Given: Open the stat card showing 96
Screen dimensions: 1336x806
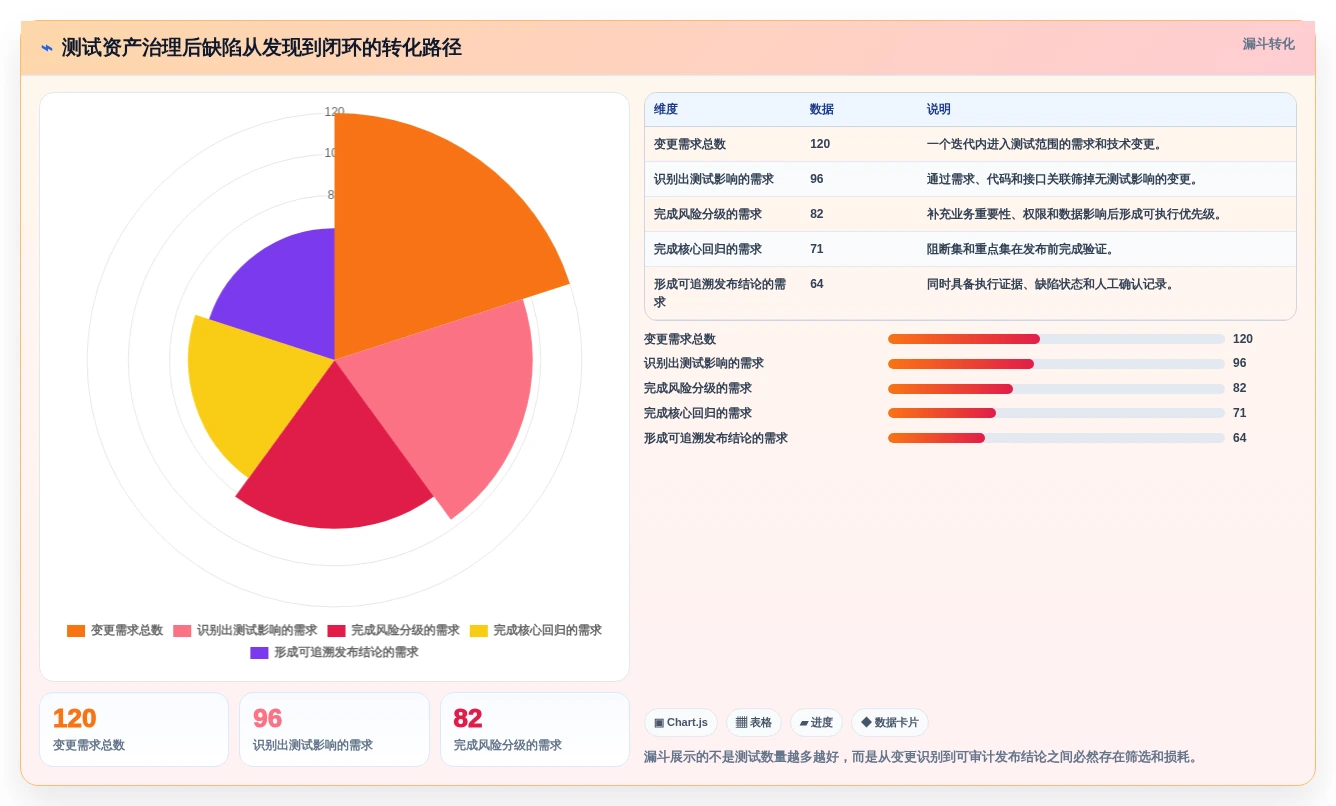Looking at the screenshot, I should (x=334, y=730).
